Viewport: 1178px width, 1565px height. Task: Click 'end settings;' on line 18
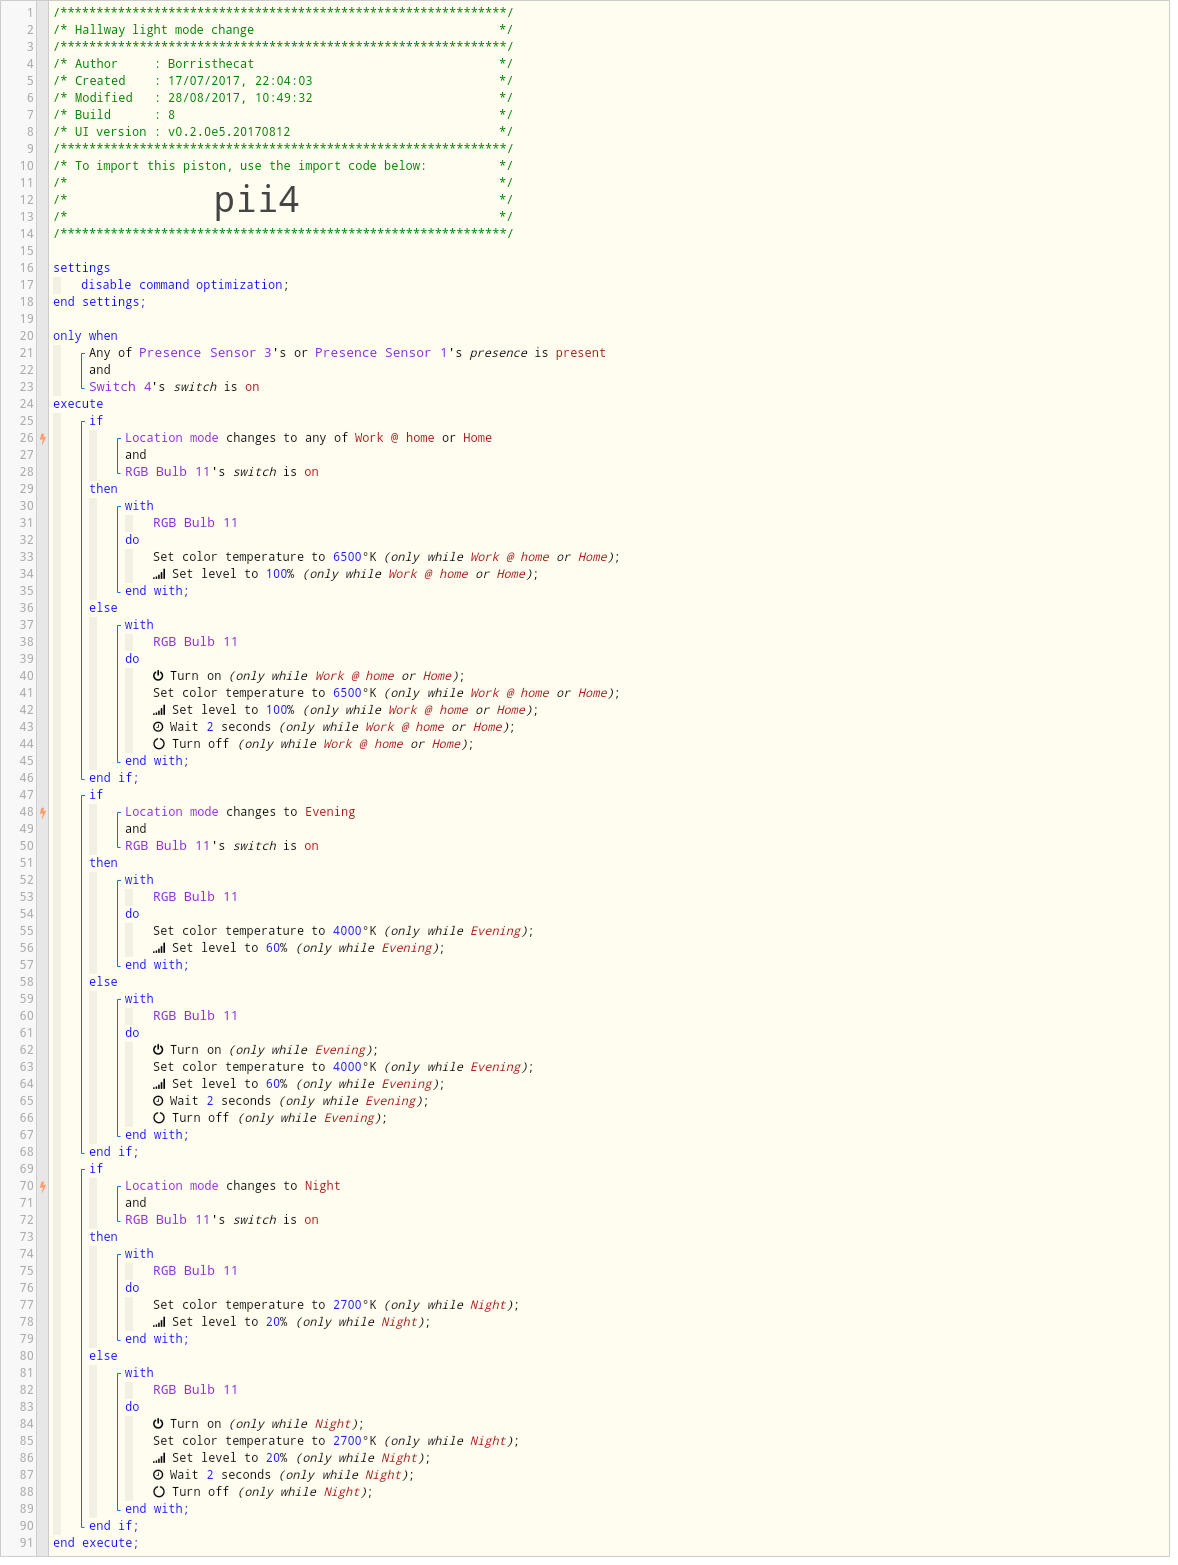click(x=99, y=302)
